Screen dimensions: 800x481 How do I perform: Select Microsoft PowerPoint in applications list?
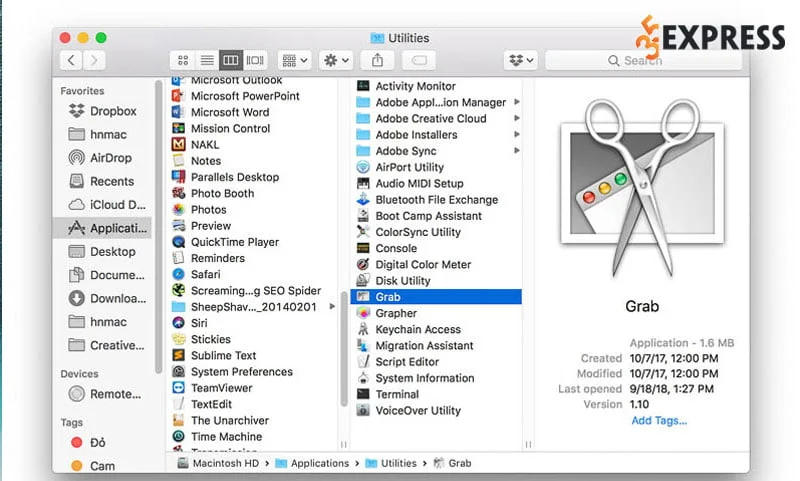pos(236,96)
